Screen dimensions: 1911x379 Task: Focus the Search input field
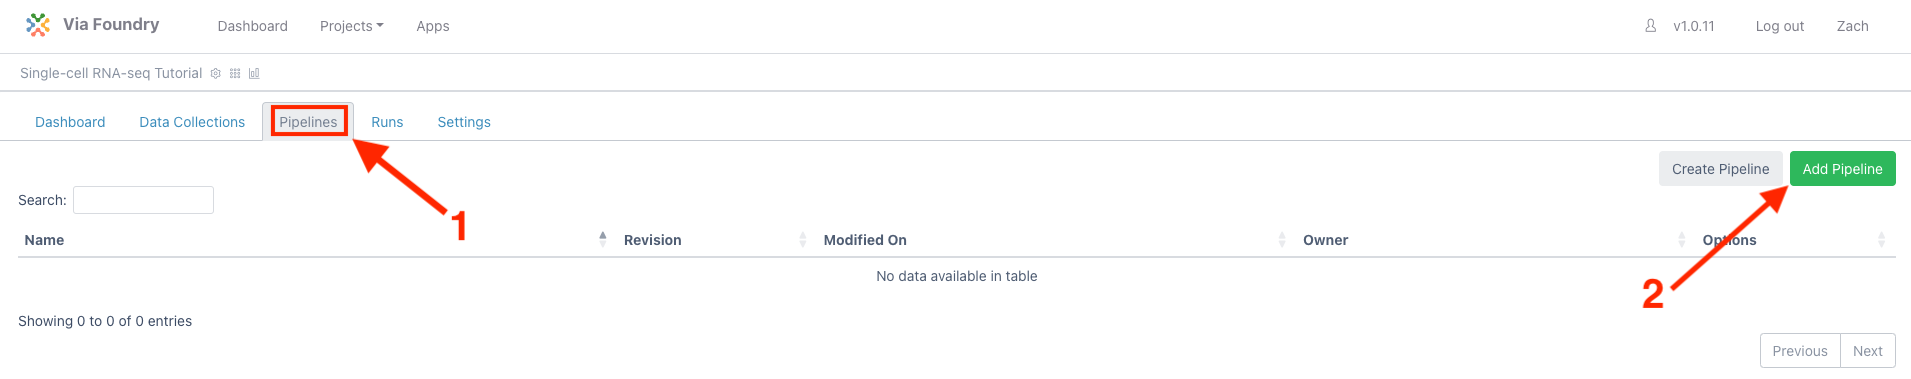coord(143,200)
